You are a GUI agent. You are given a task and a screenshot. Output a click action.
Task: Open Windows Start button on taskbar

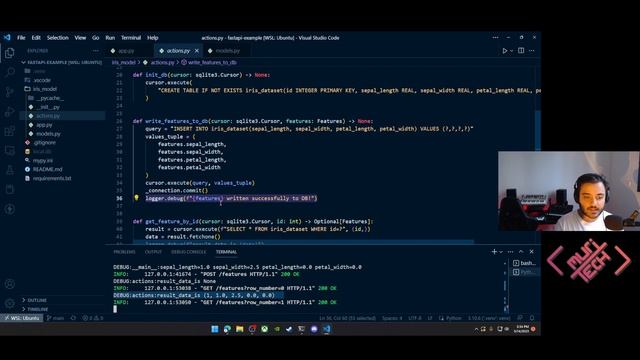click(x=215, y=329)
